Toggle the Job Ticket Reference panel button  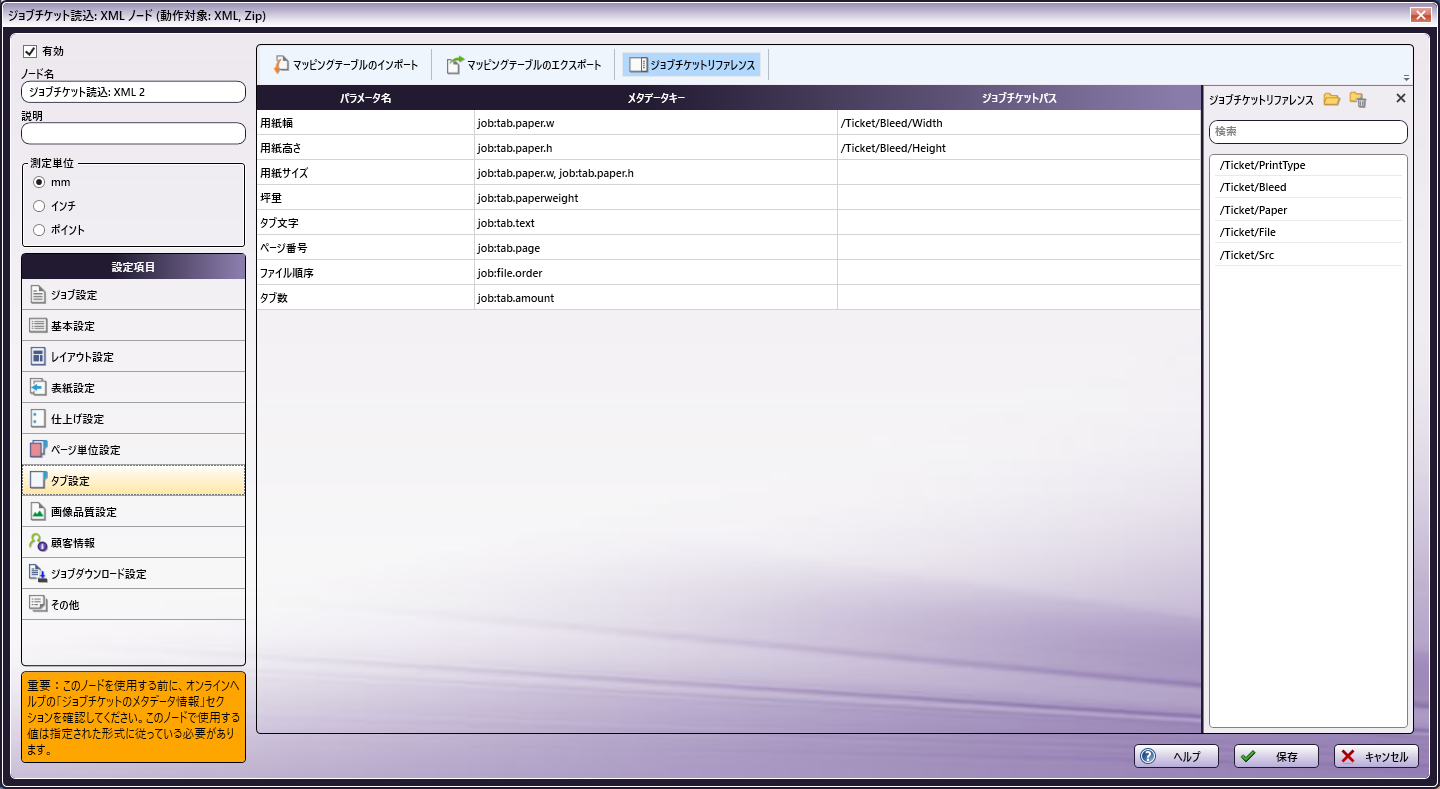click(692, 65)
